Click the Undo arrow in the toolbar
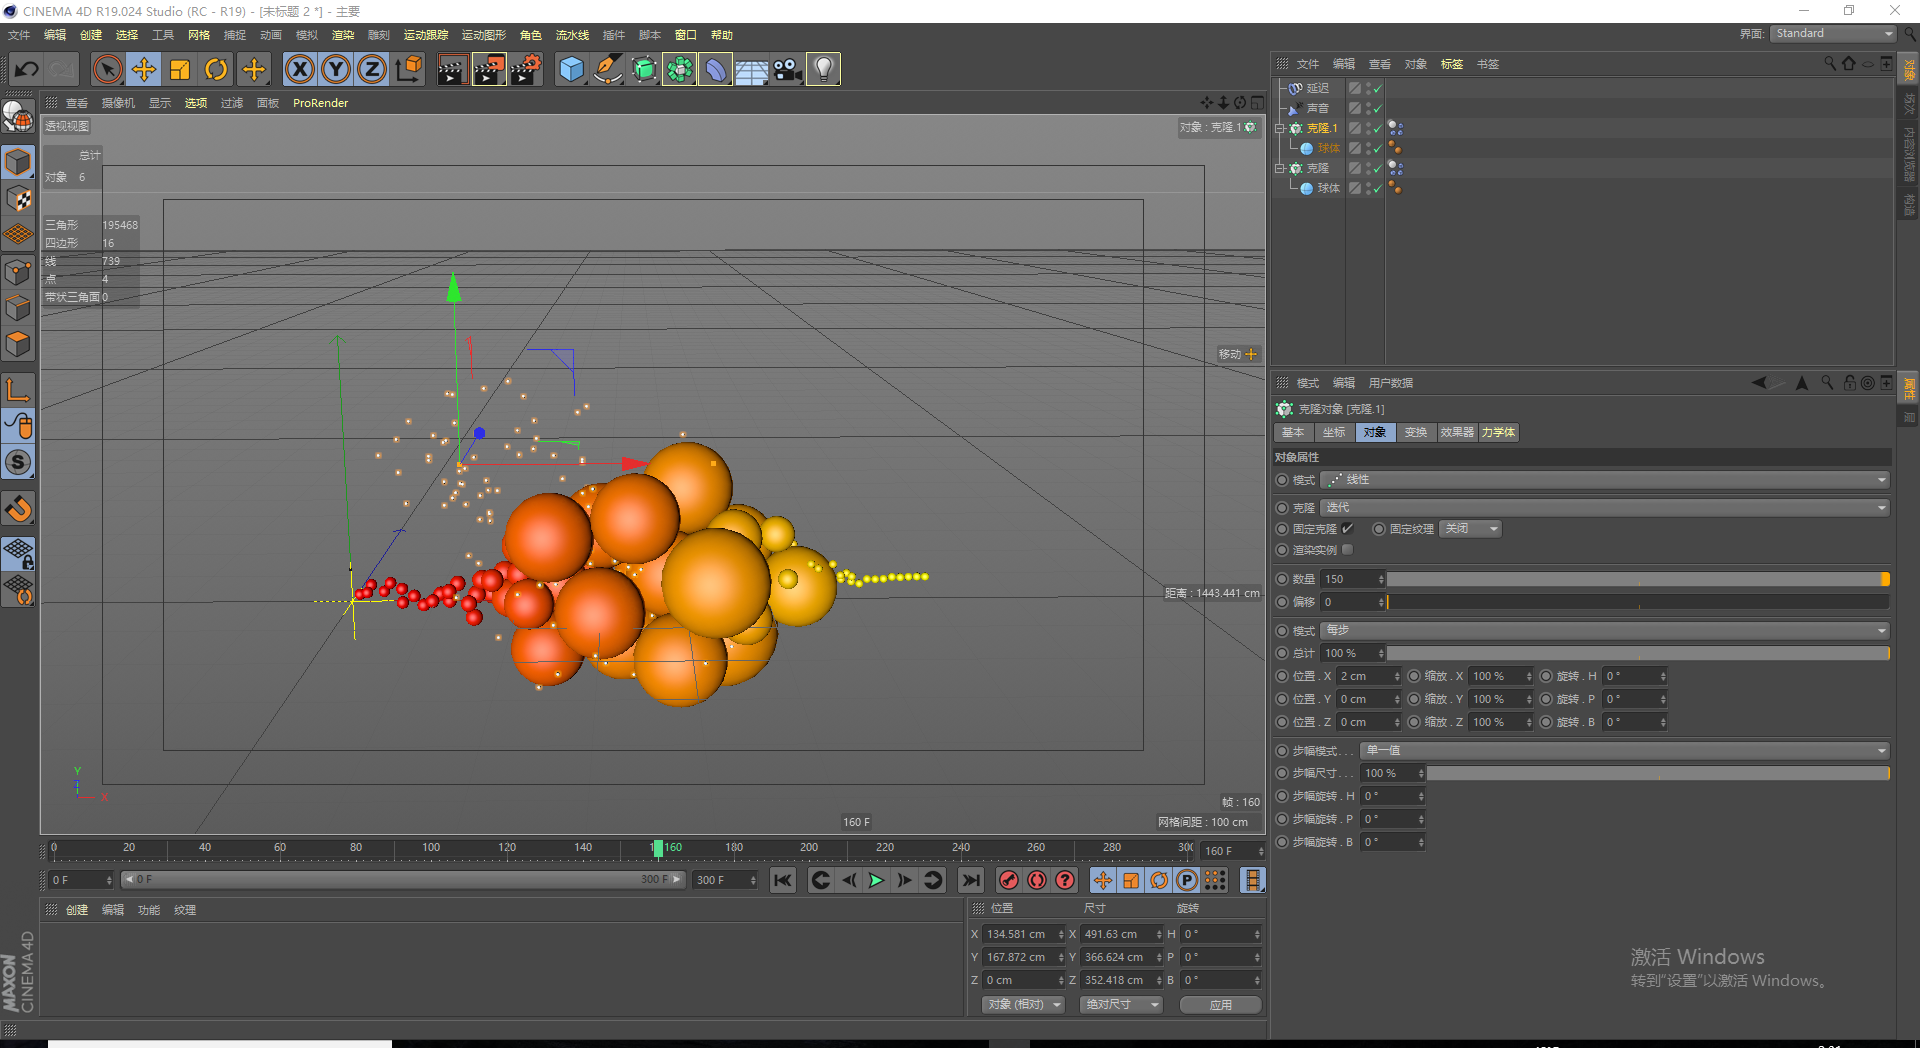This screenshot has width=1920, height=1048. (27, 69)
